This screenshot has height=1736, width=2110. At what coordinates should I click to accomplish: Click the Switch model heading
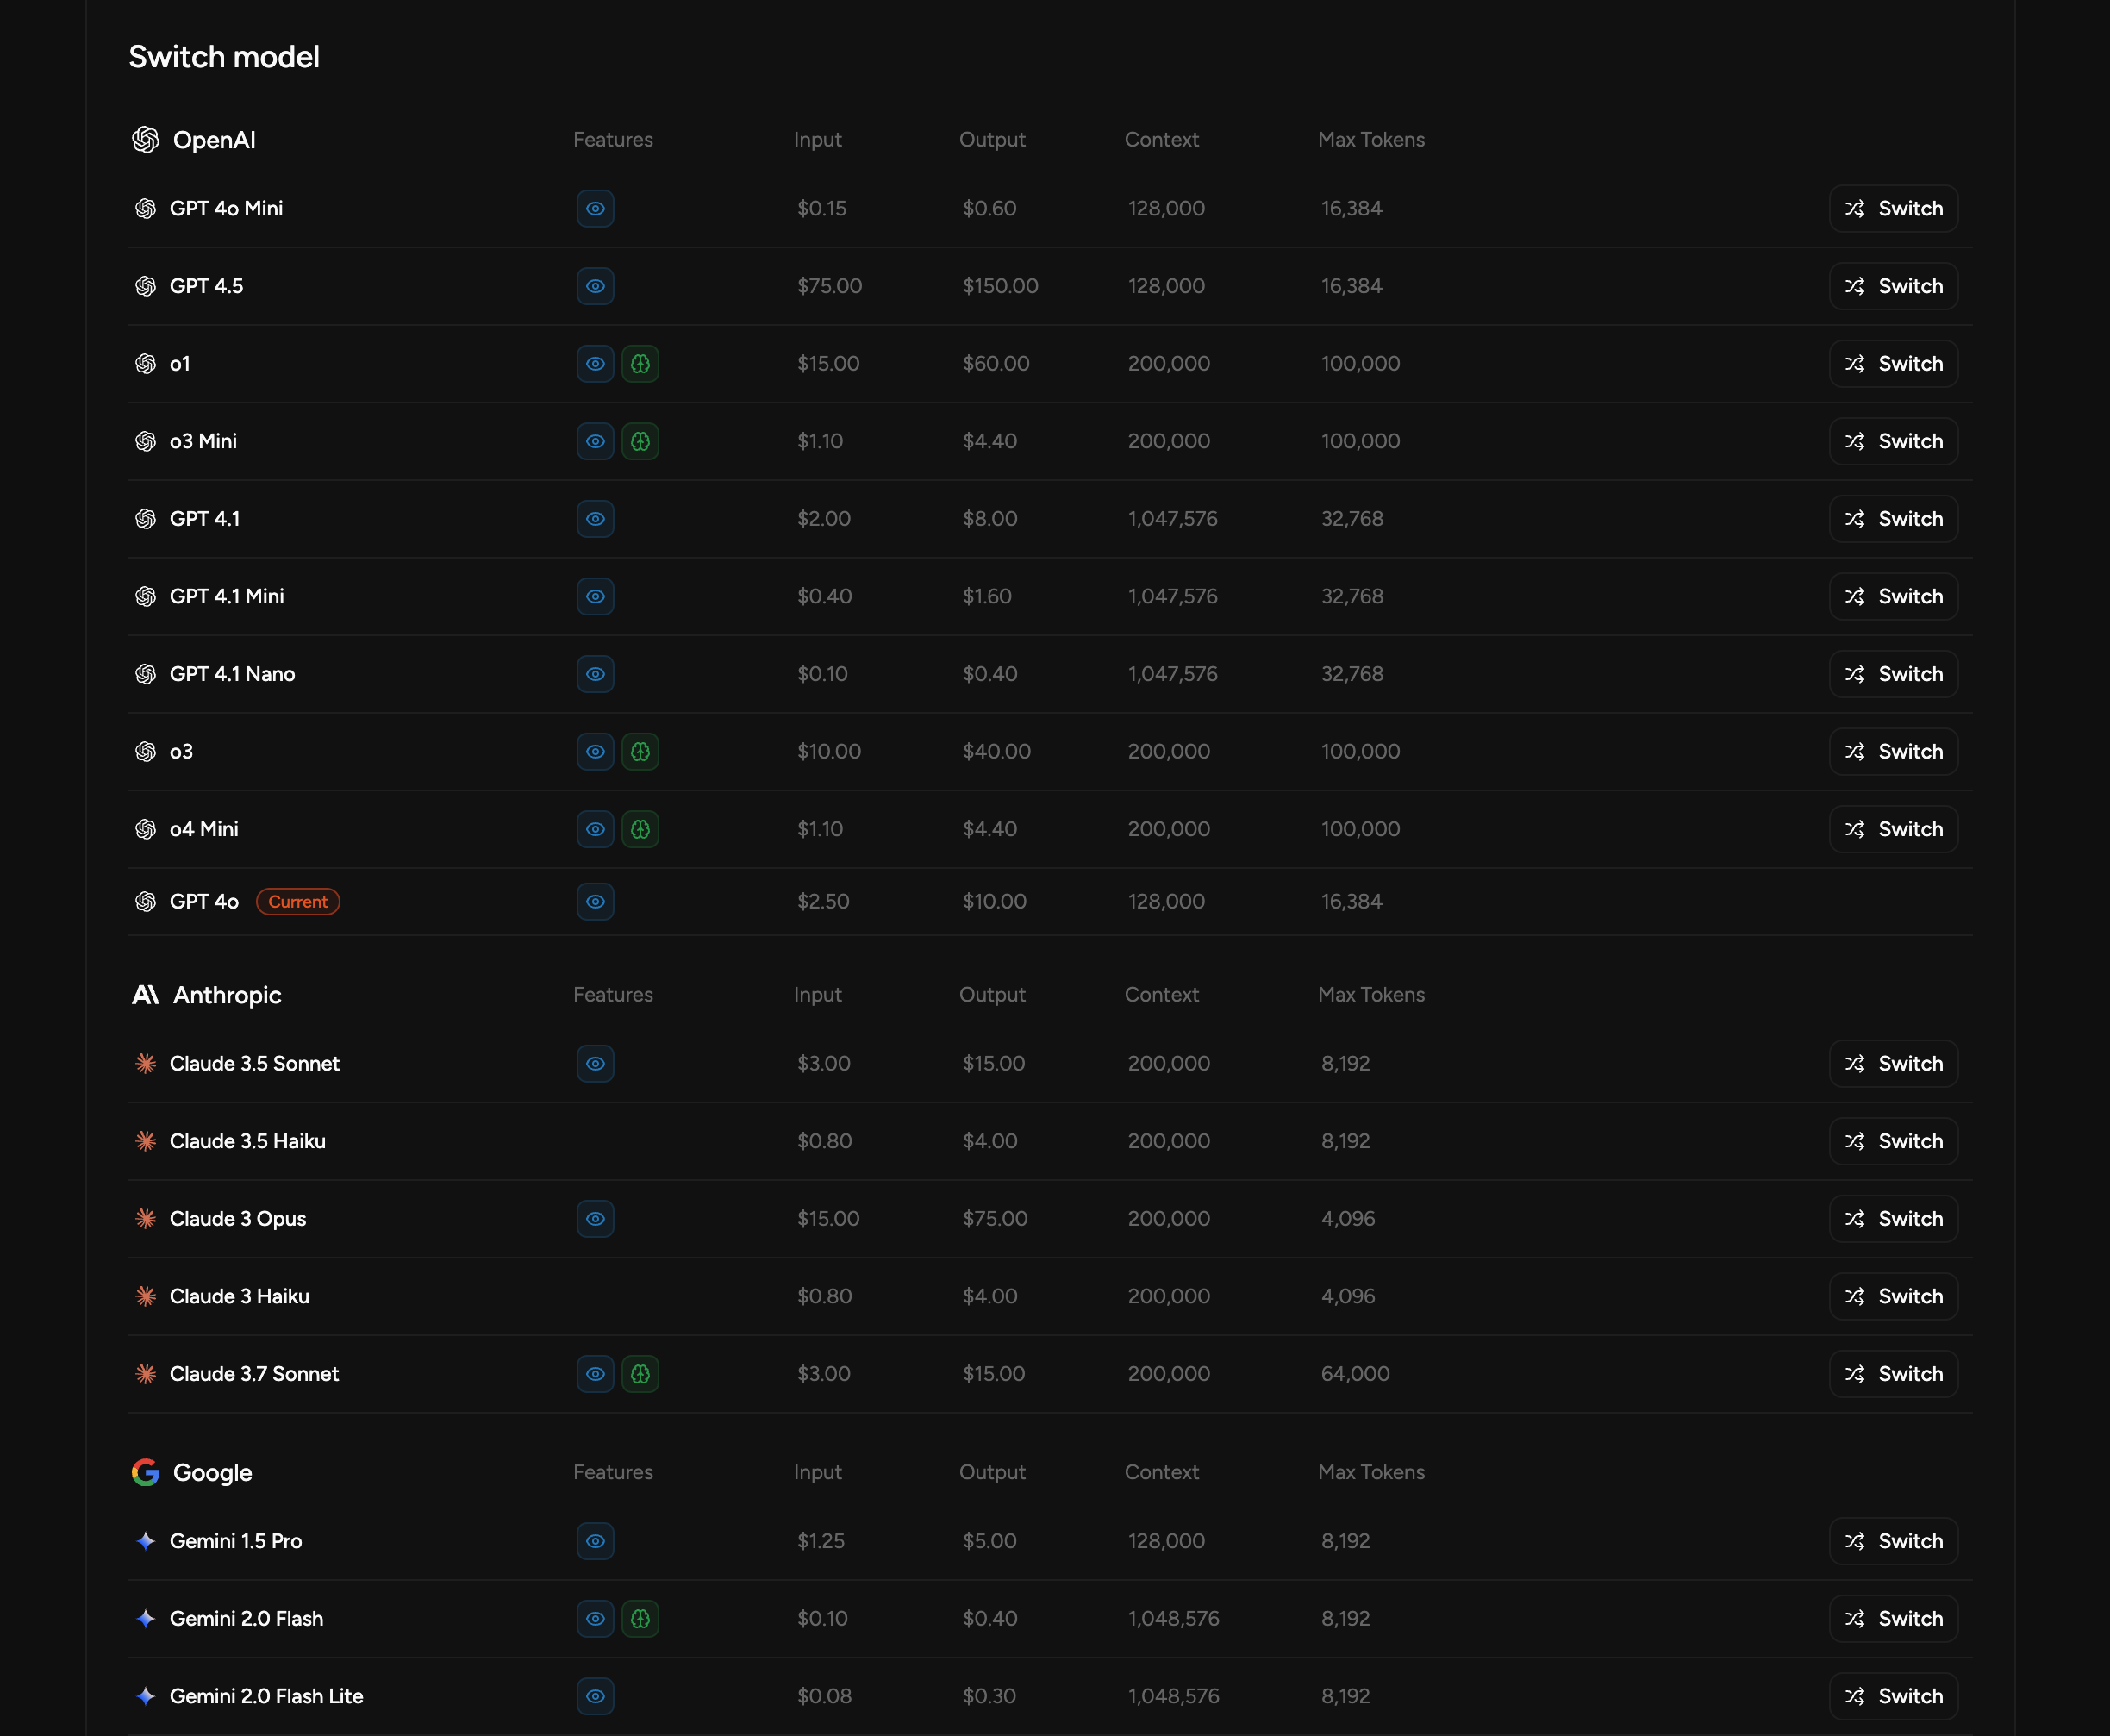coord(224,57)
